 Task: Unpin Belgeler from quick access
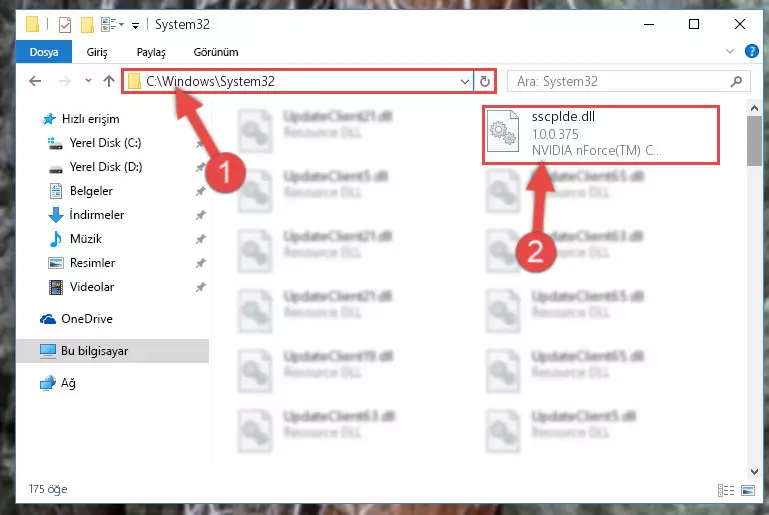pos(200,191)
